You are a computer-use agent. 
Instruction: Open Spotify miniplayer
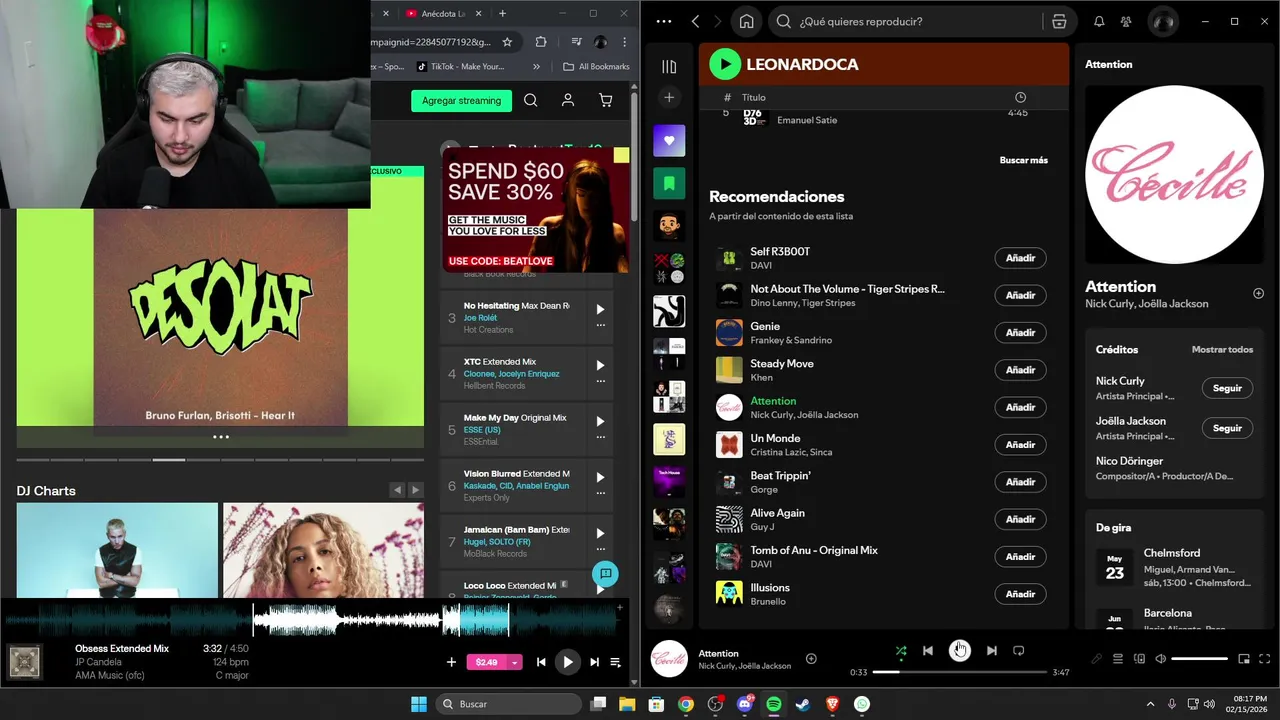click(1244, 659)
